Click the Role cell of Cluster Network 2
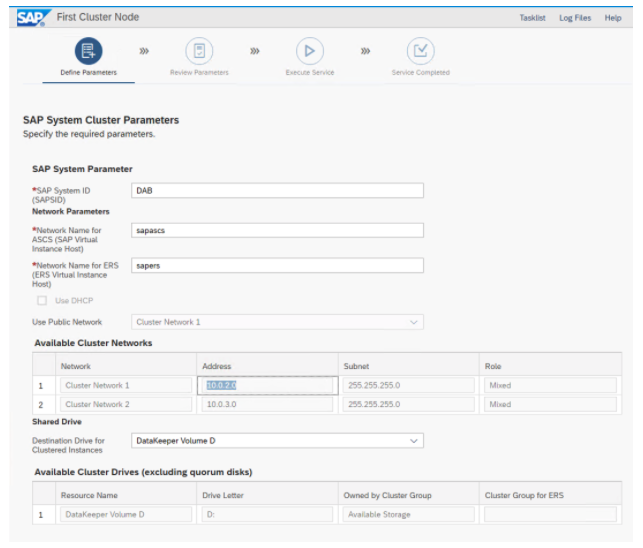Screen dimensions: 643x548 click(x=550, y=404)
